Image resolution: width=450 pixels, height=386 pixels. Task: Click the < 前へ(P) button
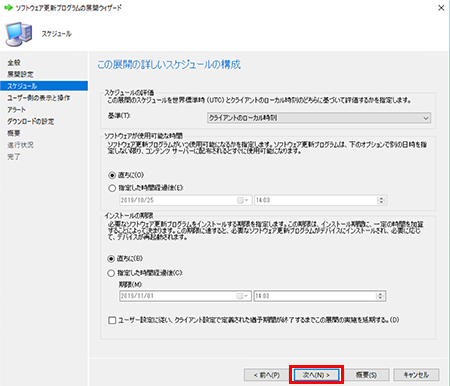pyautogui.click(x=267, y=375)
